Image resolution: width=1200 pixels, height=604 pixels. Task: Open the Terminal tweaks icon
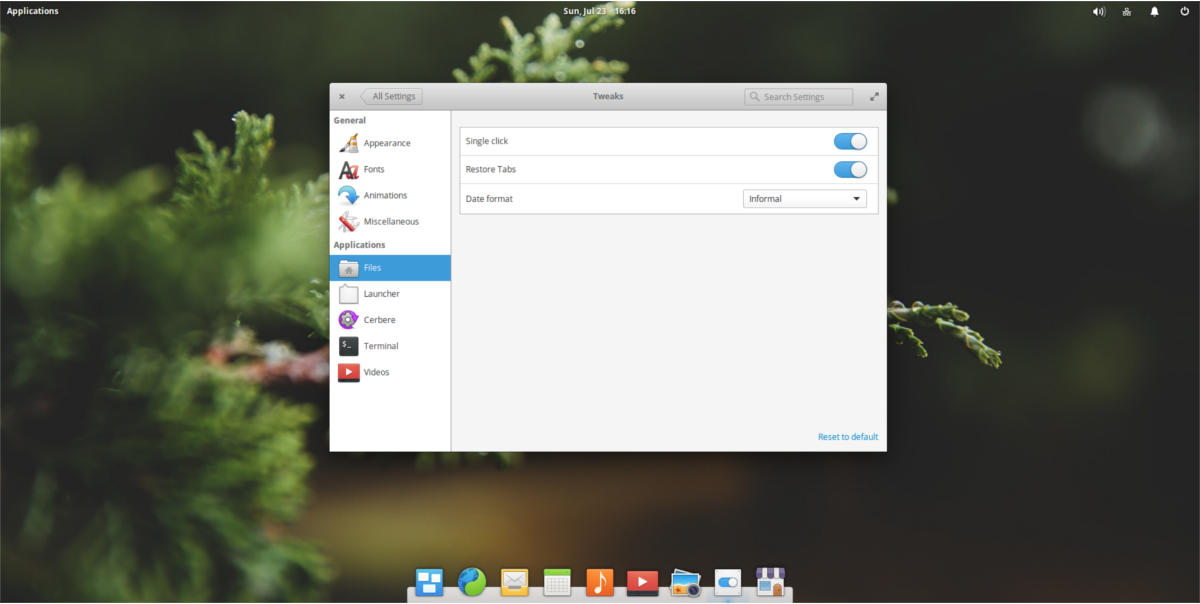[x=348, y=346]
